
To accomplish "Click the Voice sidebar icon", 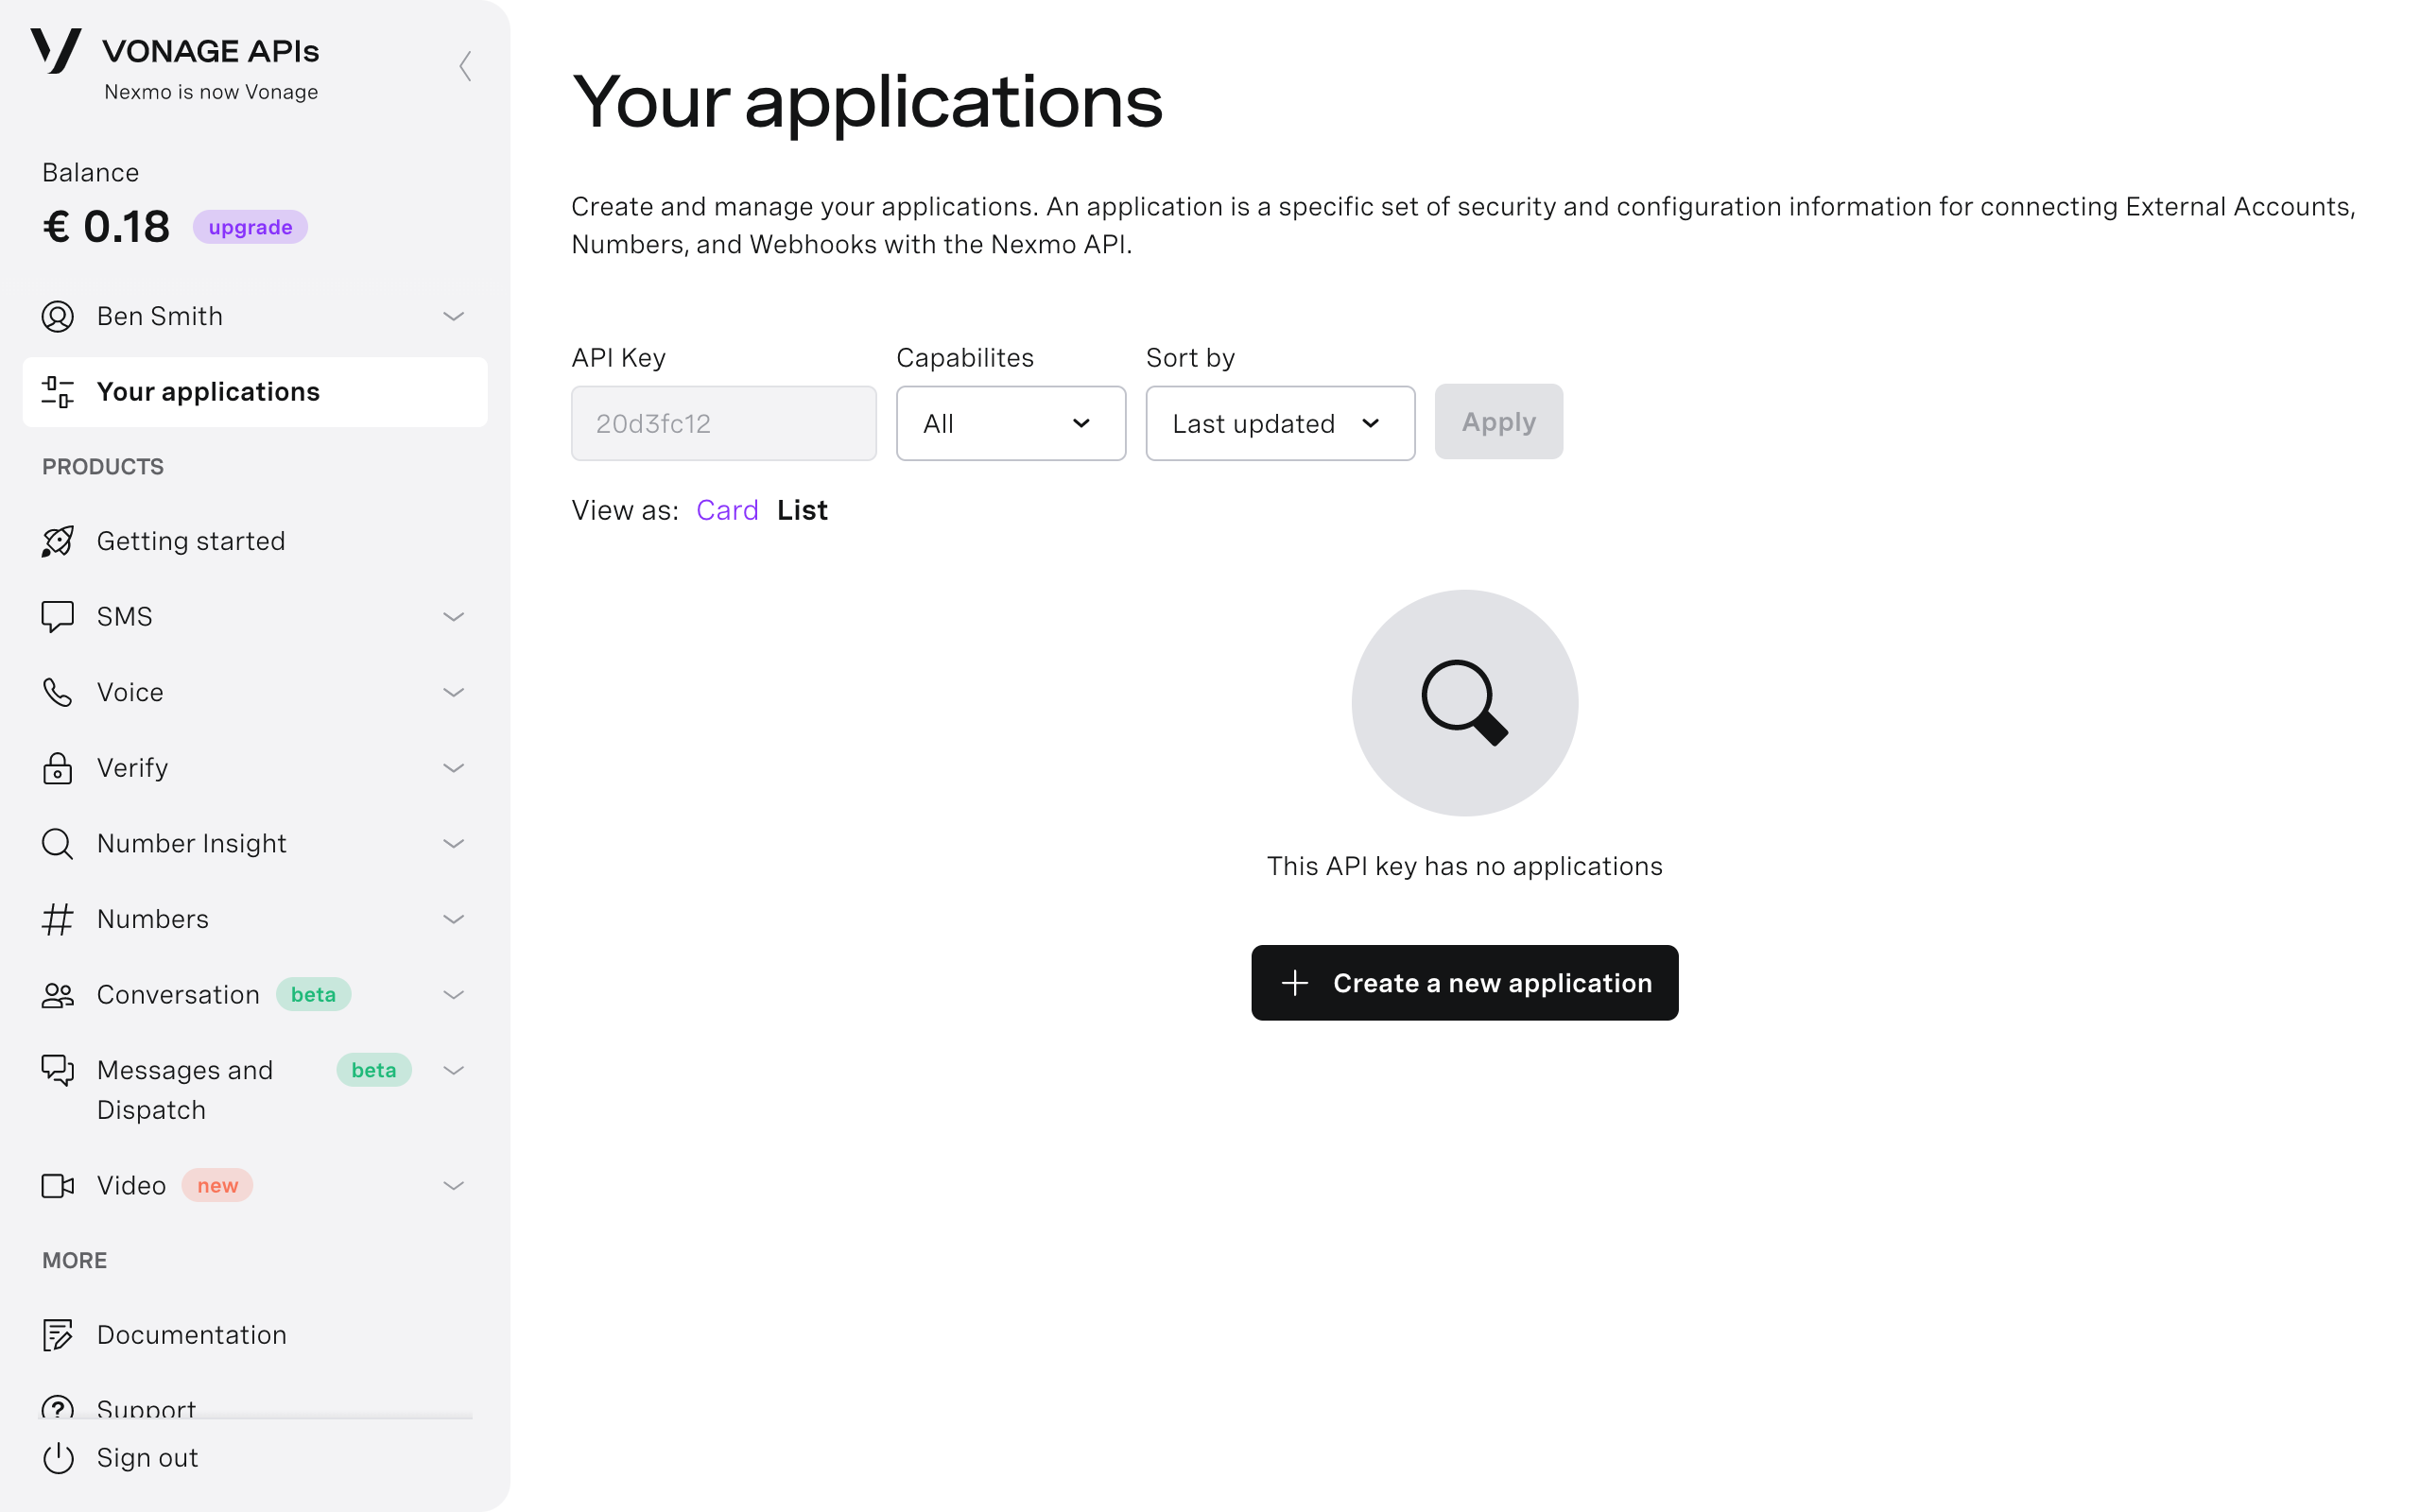I will pos(58,692).
